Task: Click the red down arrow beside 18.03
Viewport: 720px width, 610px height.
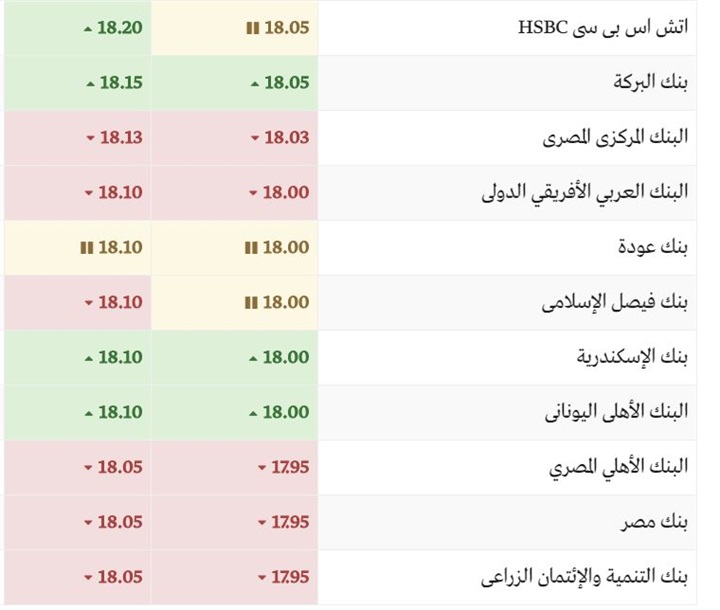Action: (x=255, y=138)
